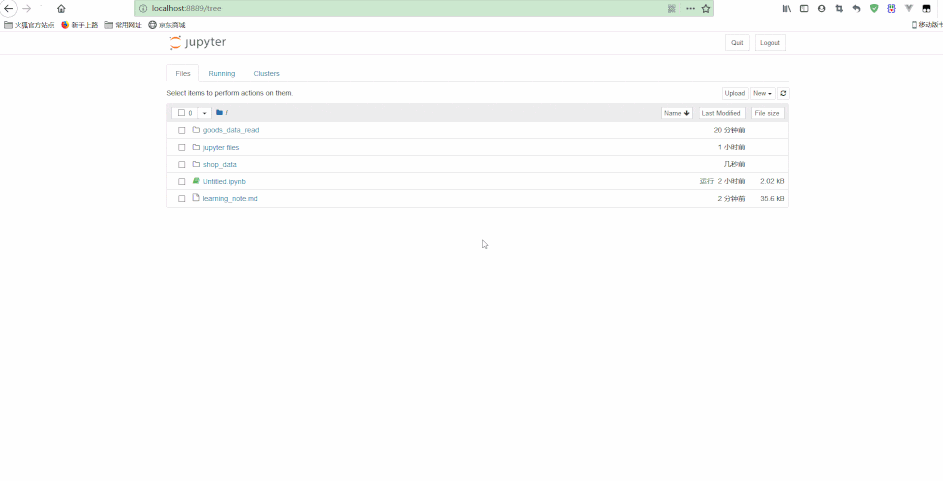Open the New dropdown menu

click(x=762, y=93)
